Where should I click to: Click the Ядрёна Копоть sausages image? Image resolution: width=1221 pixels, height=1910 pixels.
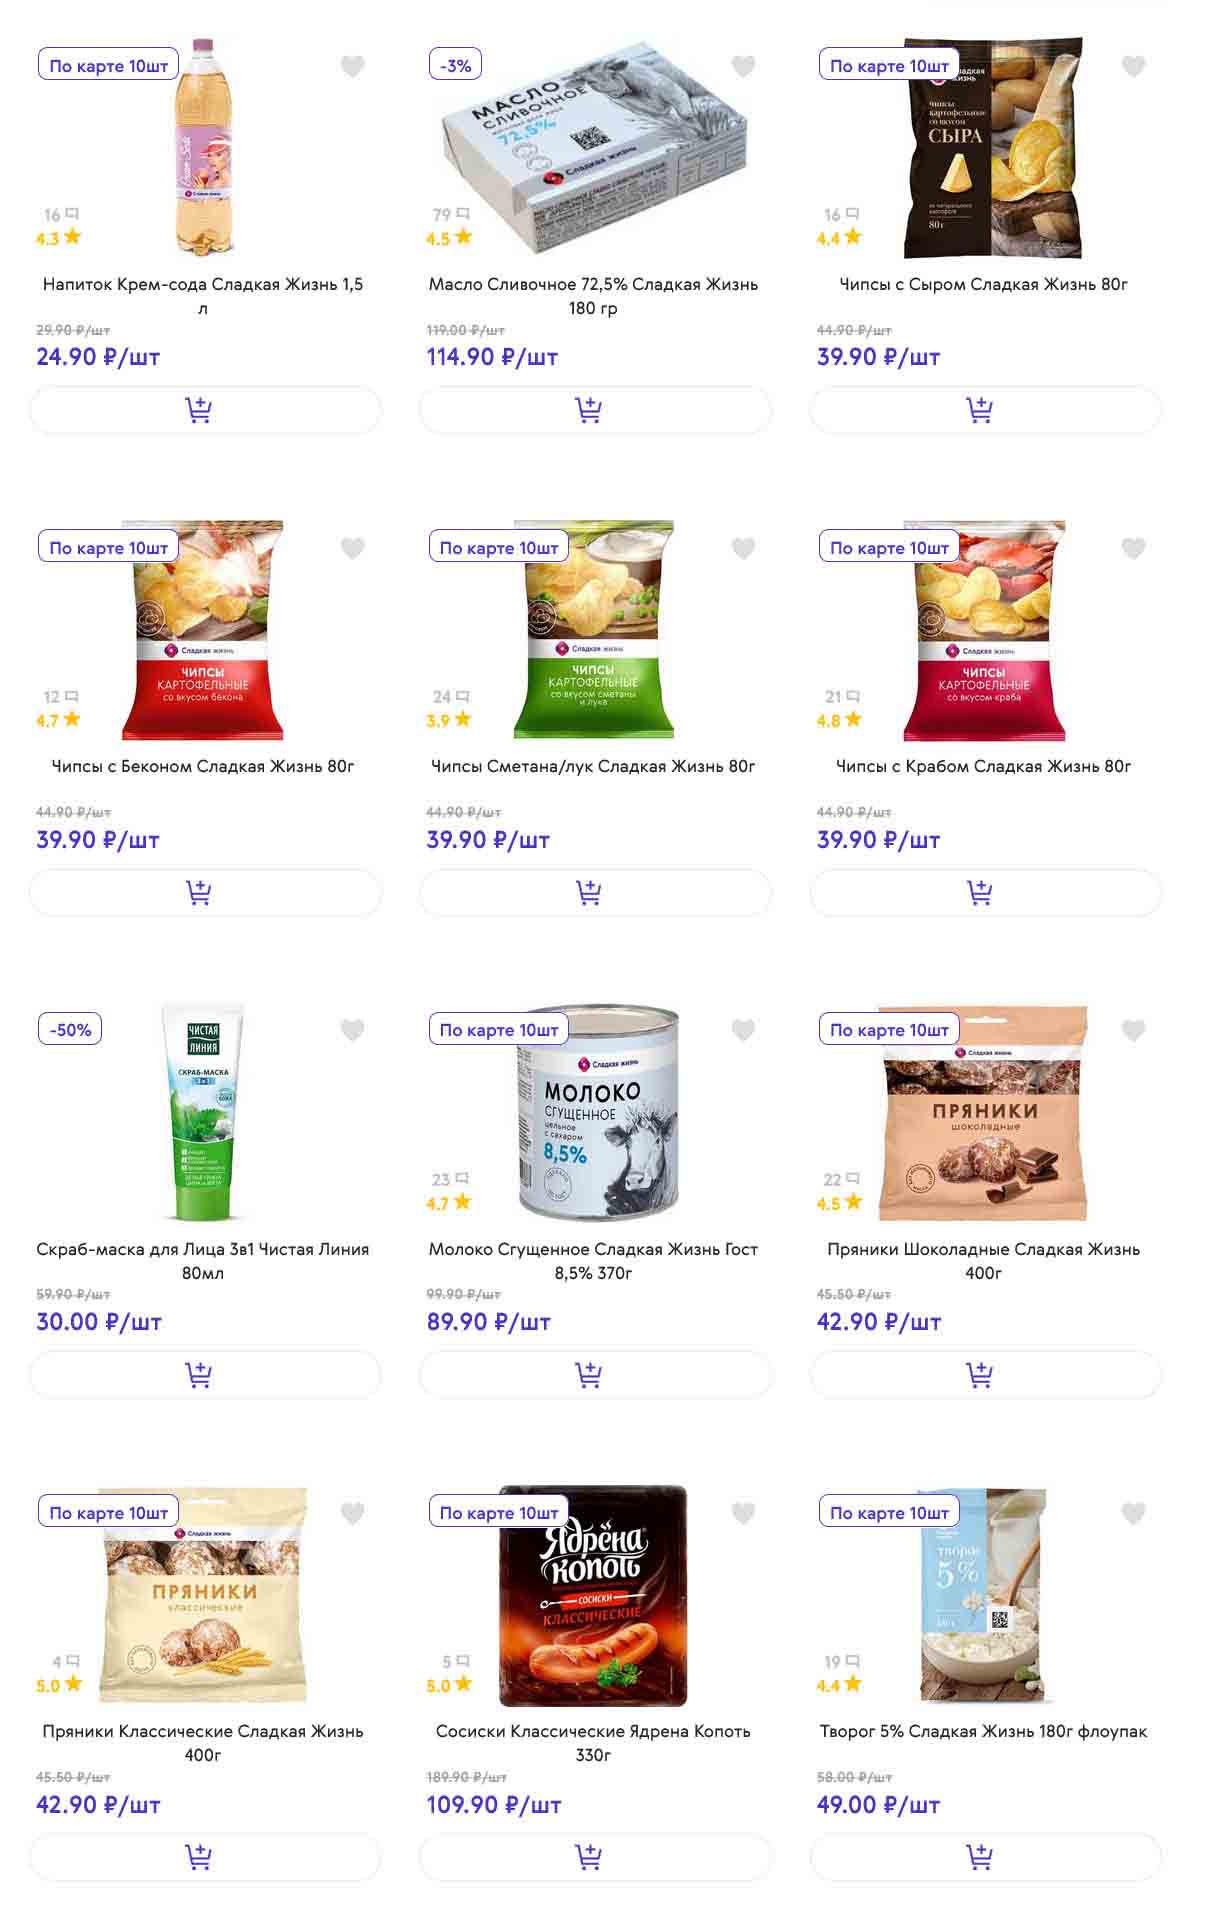tap(593, 1595)
